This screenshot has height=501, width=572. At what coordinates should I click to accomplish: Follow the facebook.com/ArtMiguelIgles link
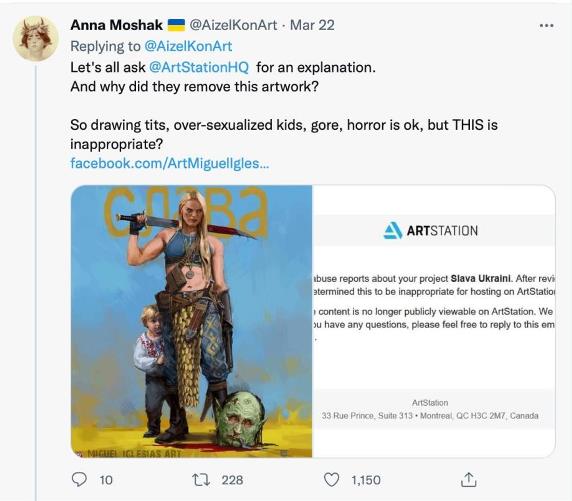tap(170, 163)
